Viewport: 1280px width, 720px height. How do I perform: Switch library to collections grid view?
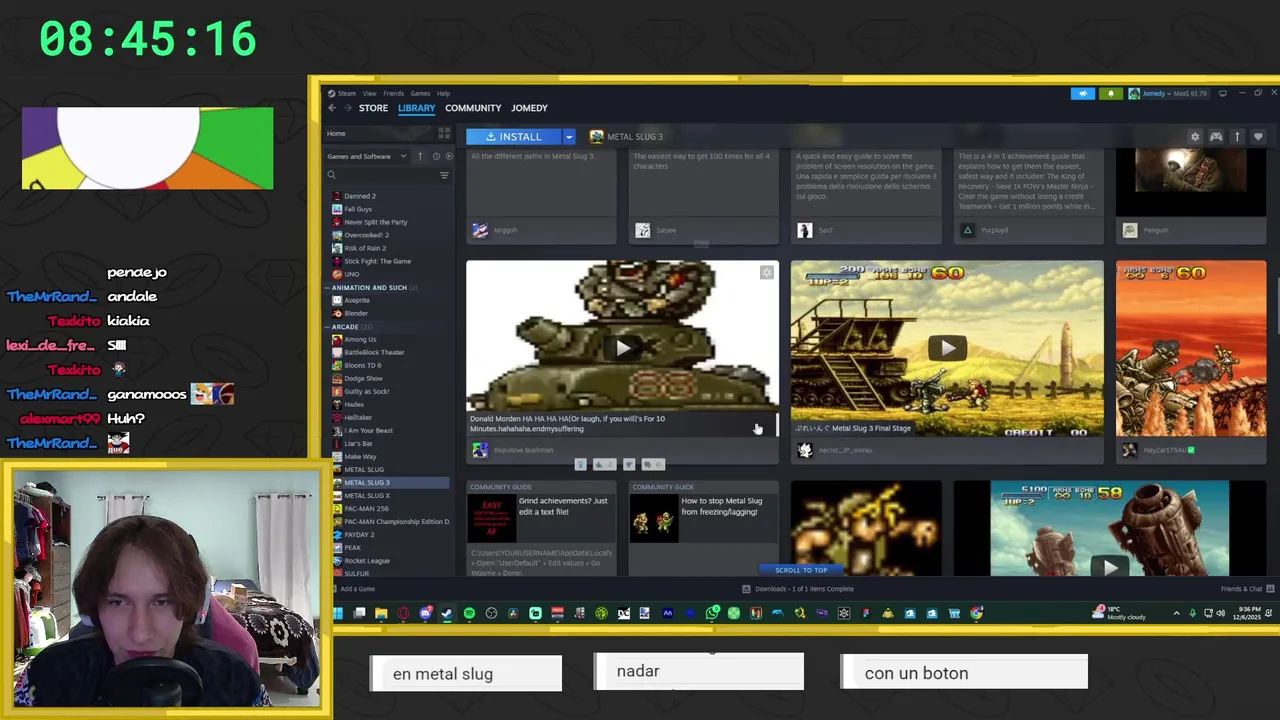(444, 134)
